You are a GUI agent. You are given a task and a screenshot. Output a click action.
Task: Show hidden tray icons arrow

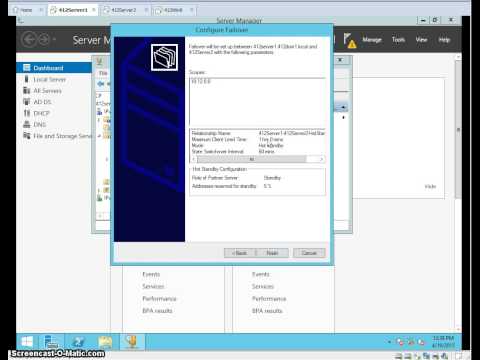click(389, 342)
